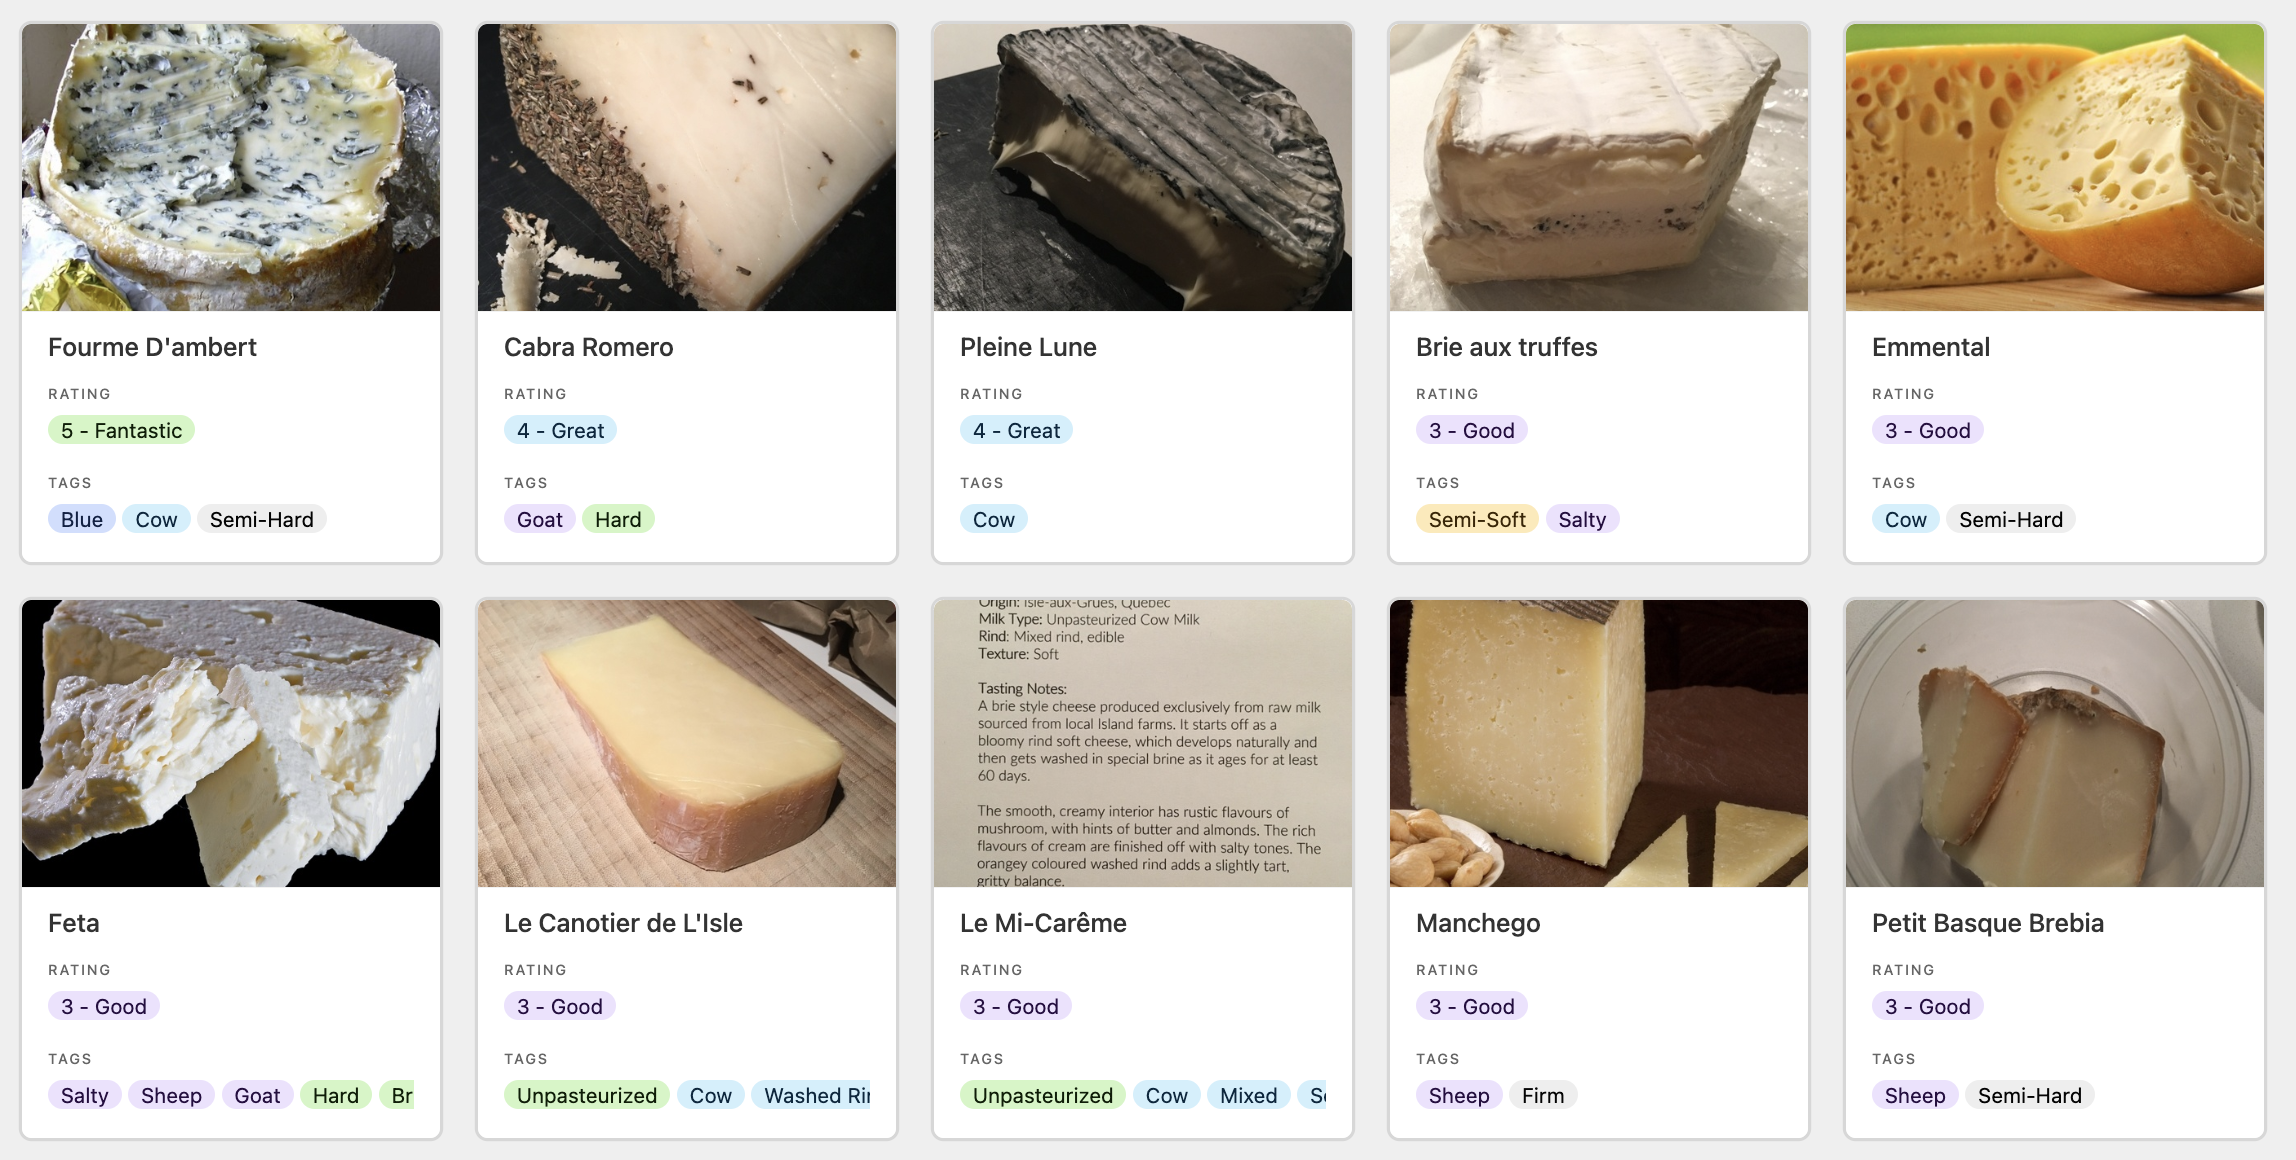Select the Blue tag on Fourme D'ambert

82,520
